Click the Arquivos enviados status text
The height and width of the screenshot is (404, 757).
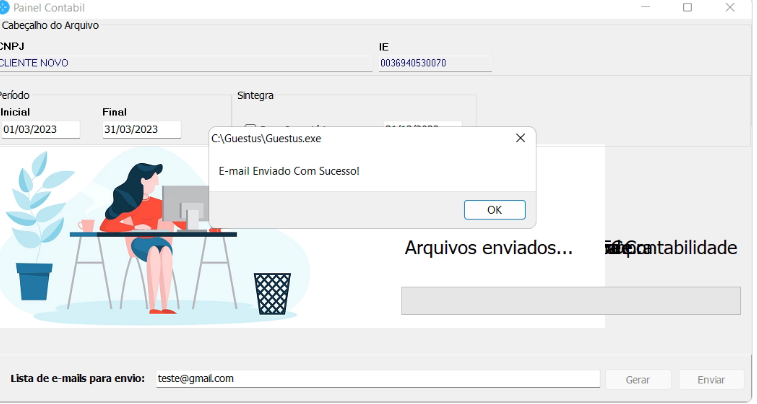pyautogui.click(x=488, y=248)
